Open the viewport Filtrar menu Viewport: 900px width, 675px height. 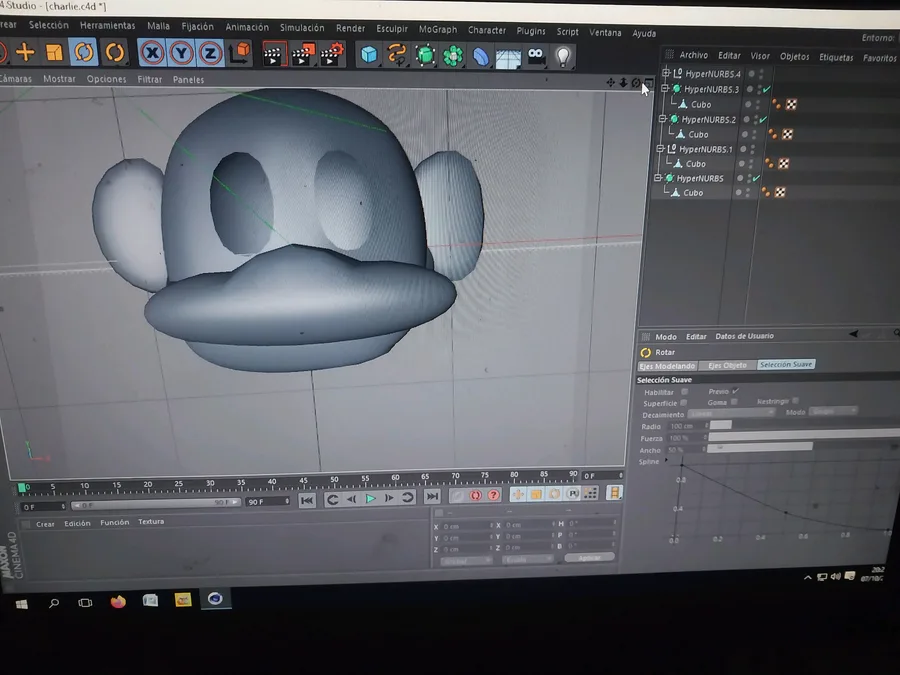(x=150, y=80)
